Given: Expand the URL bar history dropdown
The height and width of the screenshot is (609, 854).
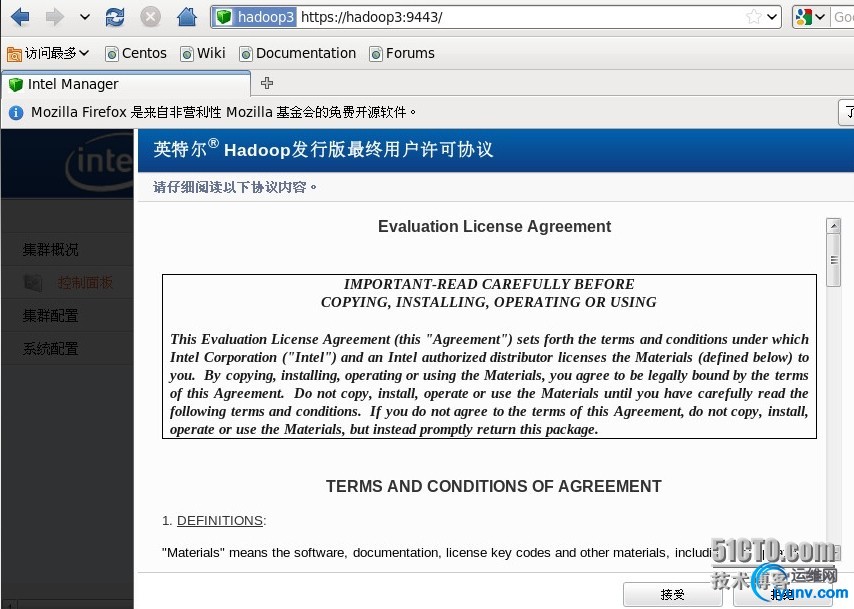Looking at the screenshot, I should (x=772, y=17).
